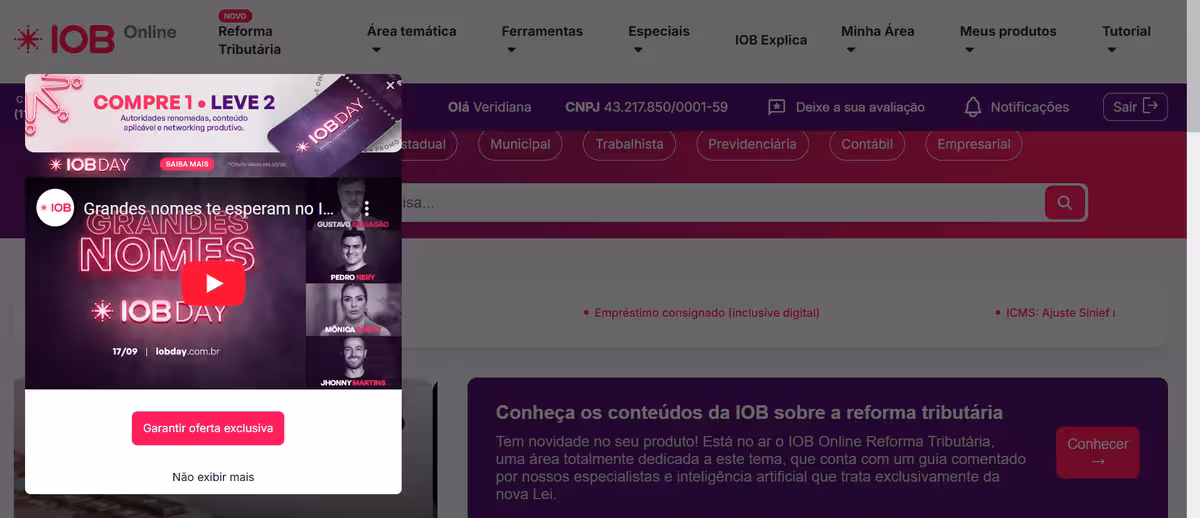The image size is (1200, 518).
Task: Open Notificações bell icon
Action: coord(972,107)
